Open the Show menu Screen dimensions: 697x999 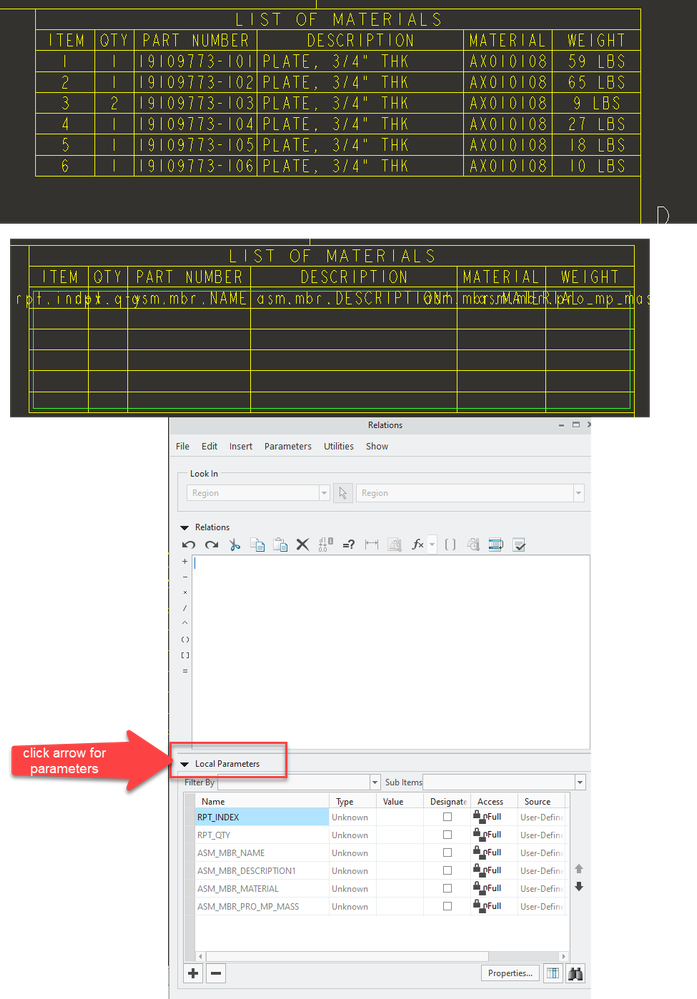click(x=377, y=446)
